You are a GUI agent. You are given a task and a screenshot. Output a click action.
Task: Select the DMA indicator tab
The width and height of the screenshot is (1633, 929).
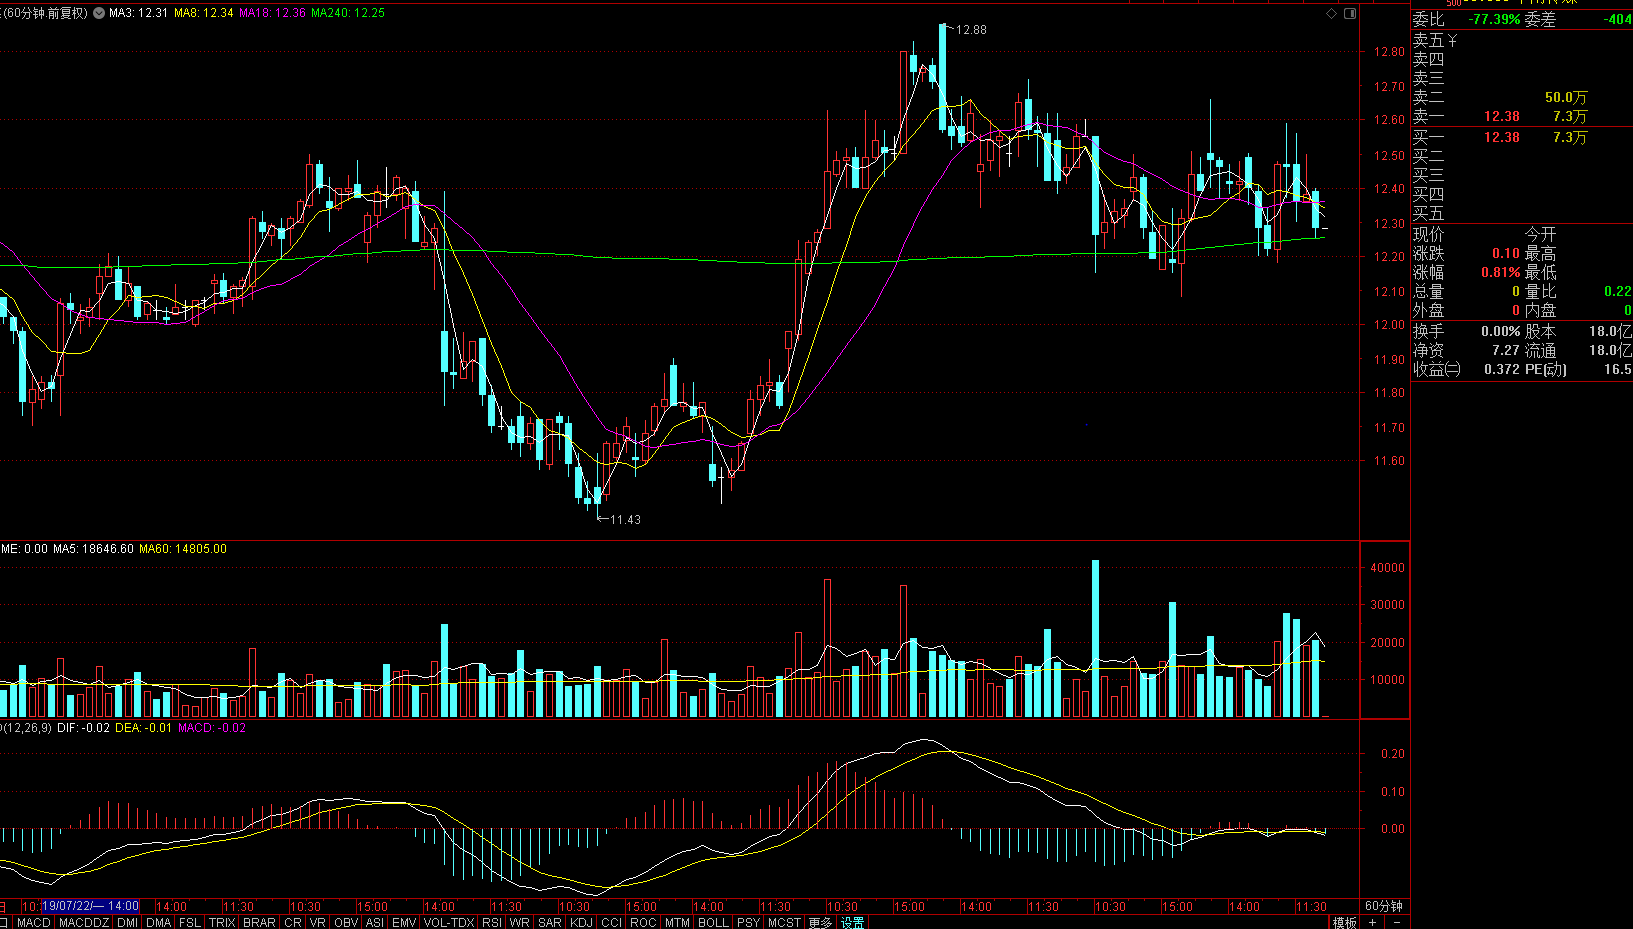[x=158, y=922]
